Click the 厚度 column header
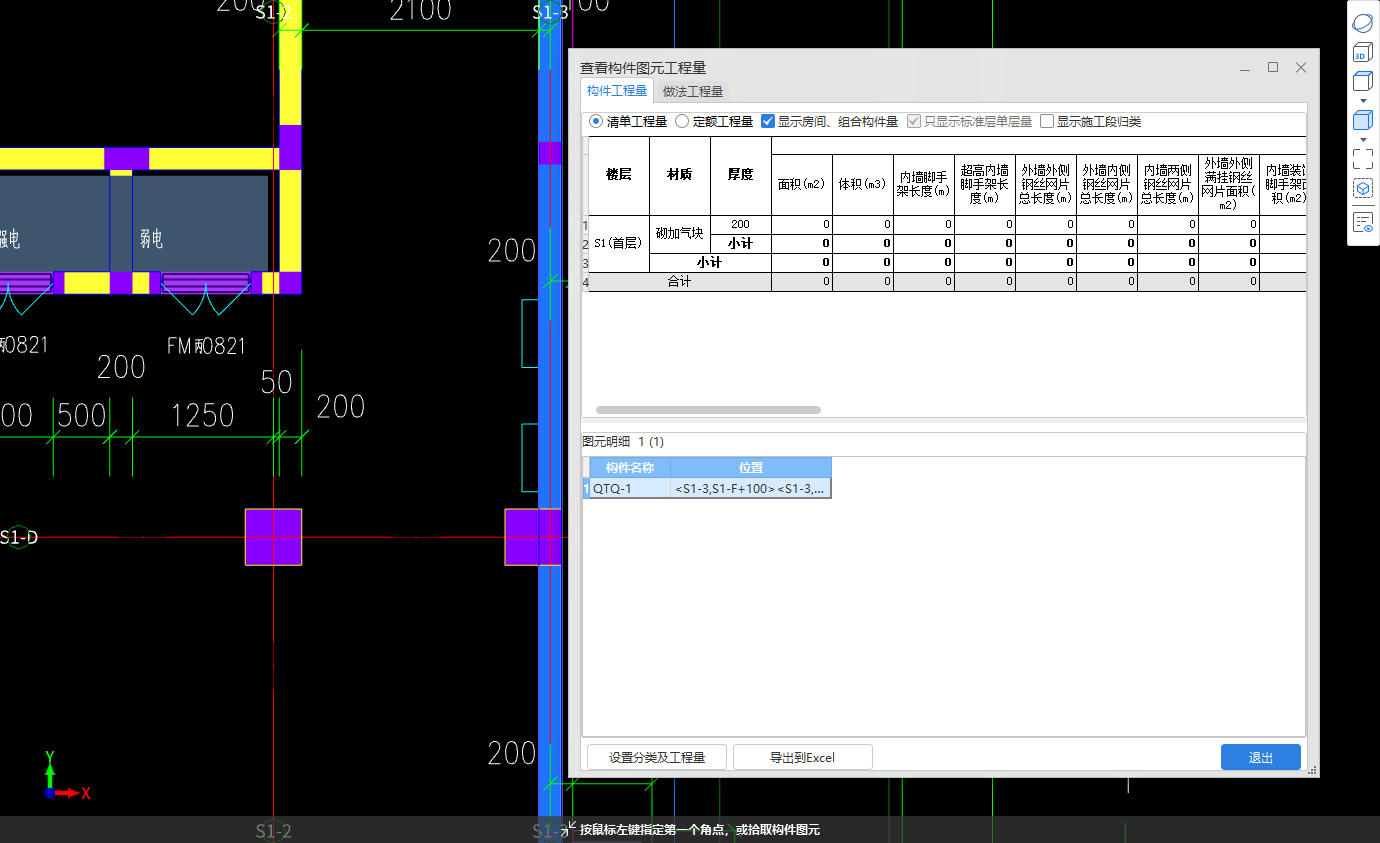The width and height of the screenshot is (1380, 843). (741, 175)
